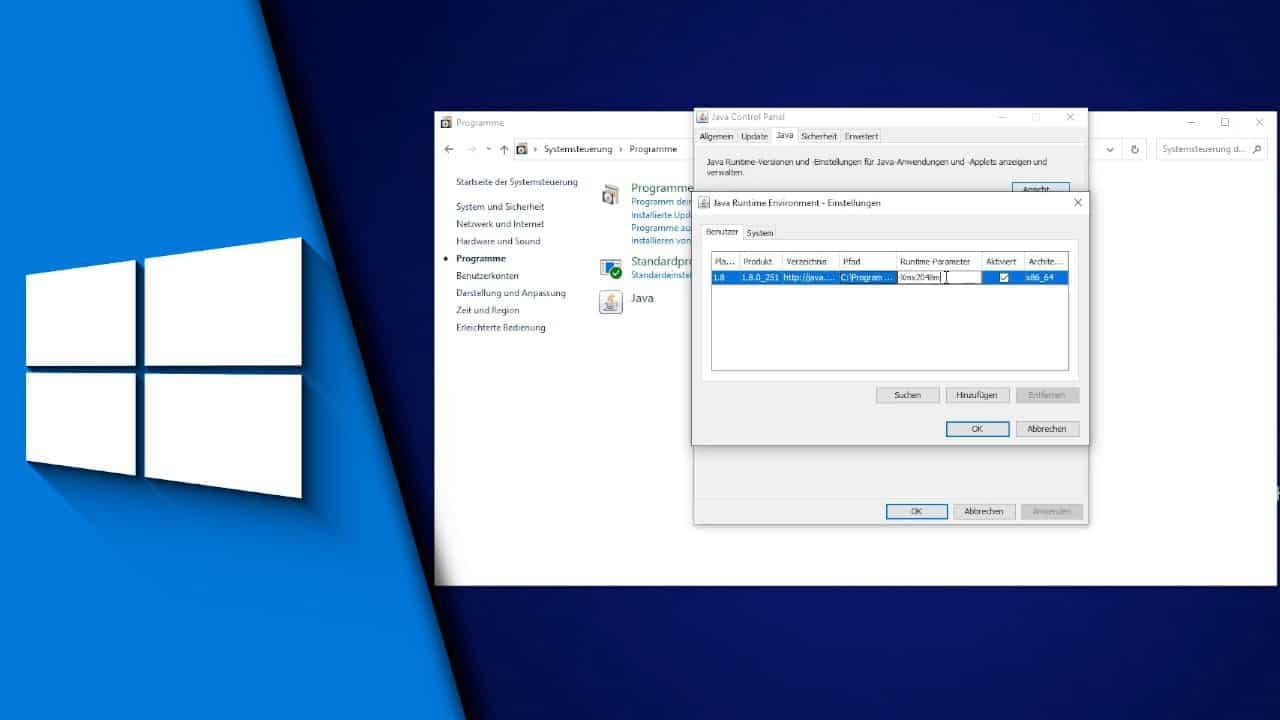Confirm with OK in Java Runtime Environment dialog
Viewport: 1280px width, 720px height.
tap(977, 429)
